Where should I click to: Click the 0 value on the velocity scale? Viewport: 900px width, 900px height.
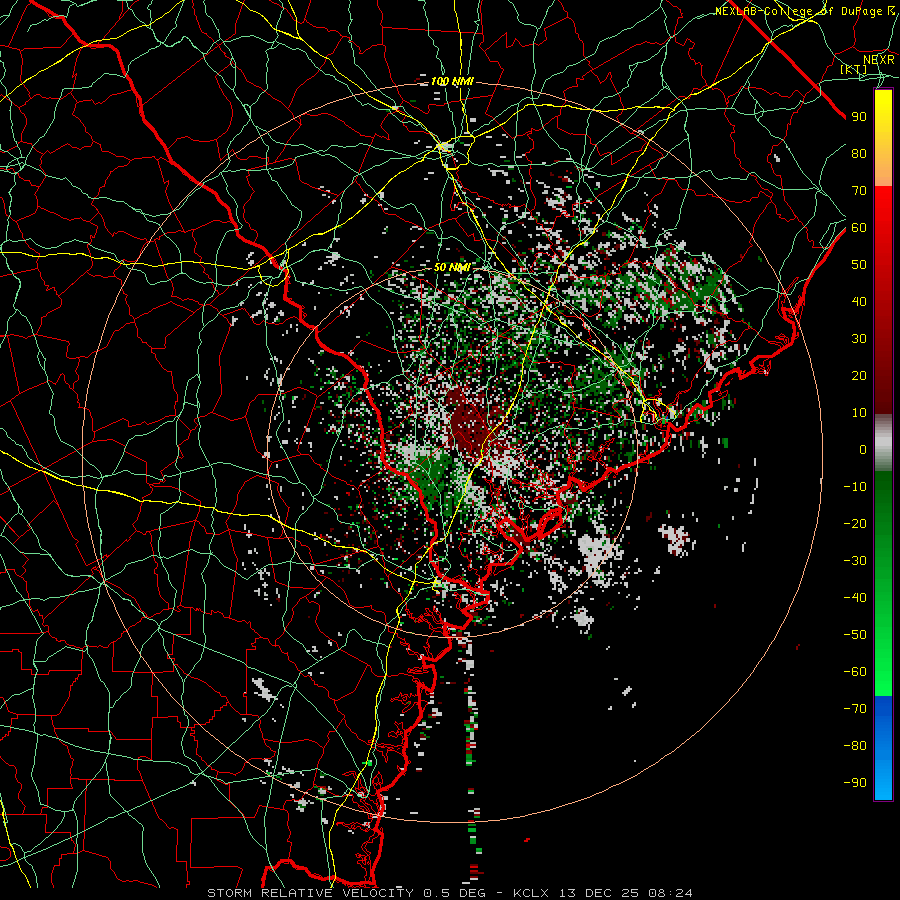pos(863,449)
